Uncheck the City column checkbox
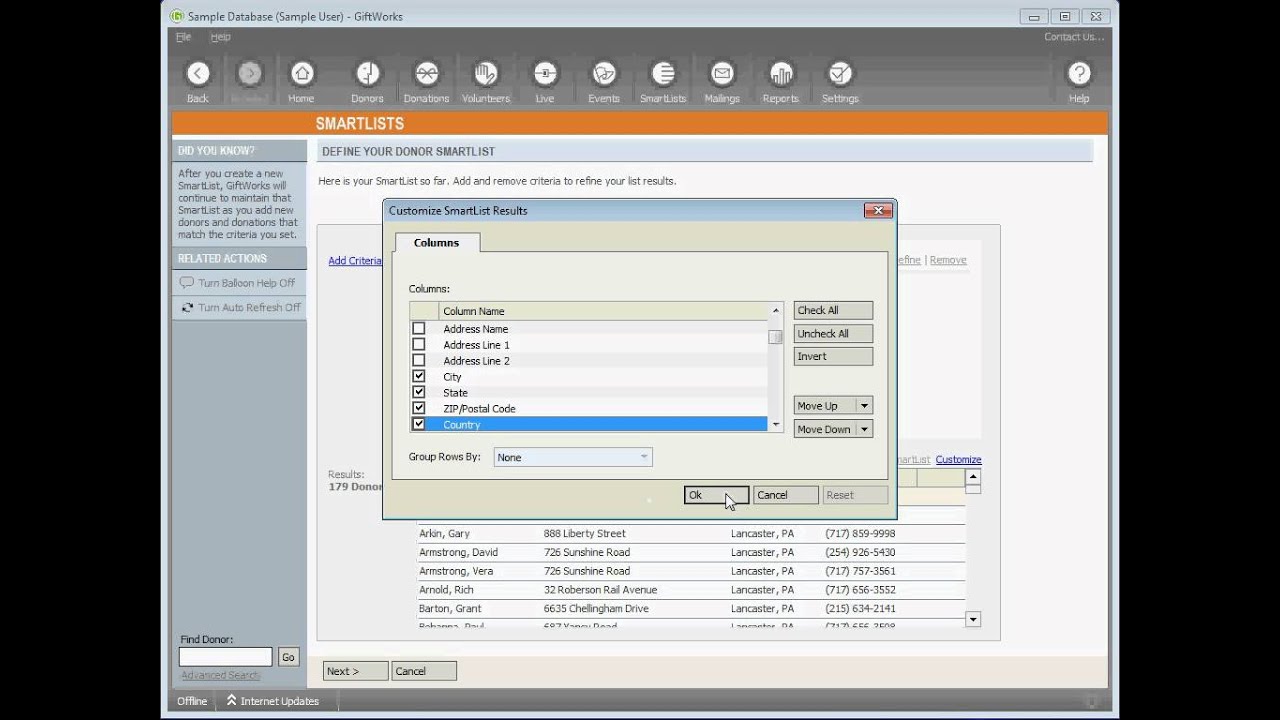1280x720 pixels. pos(419,376)
